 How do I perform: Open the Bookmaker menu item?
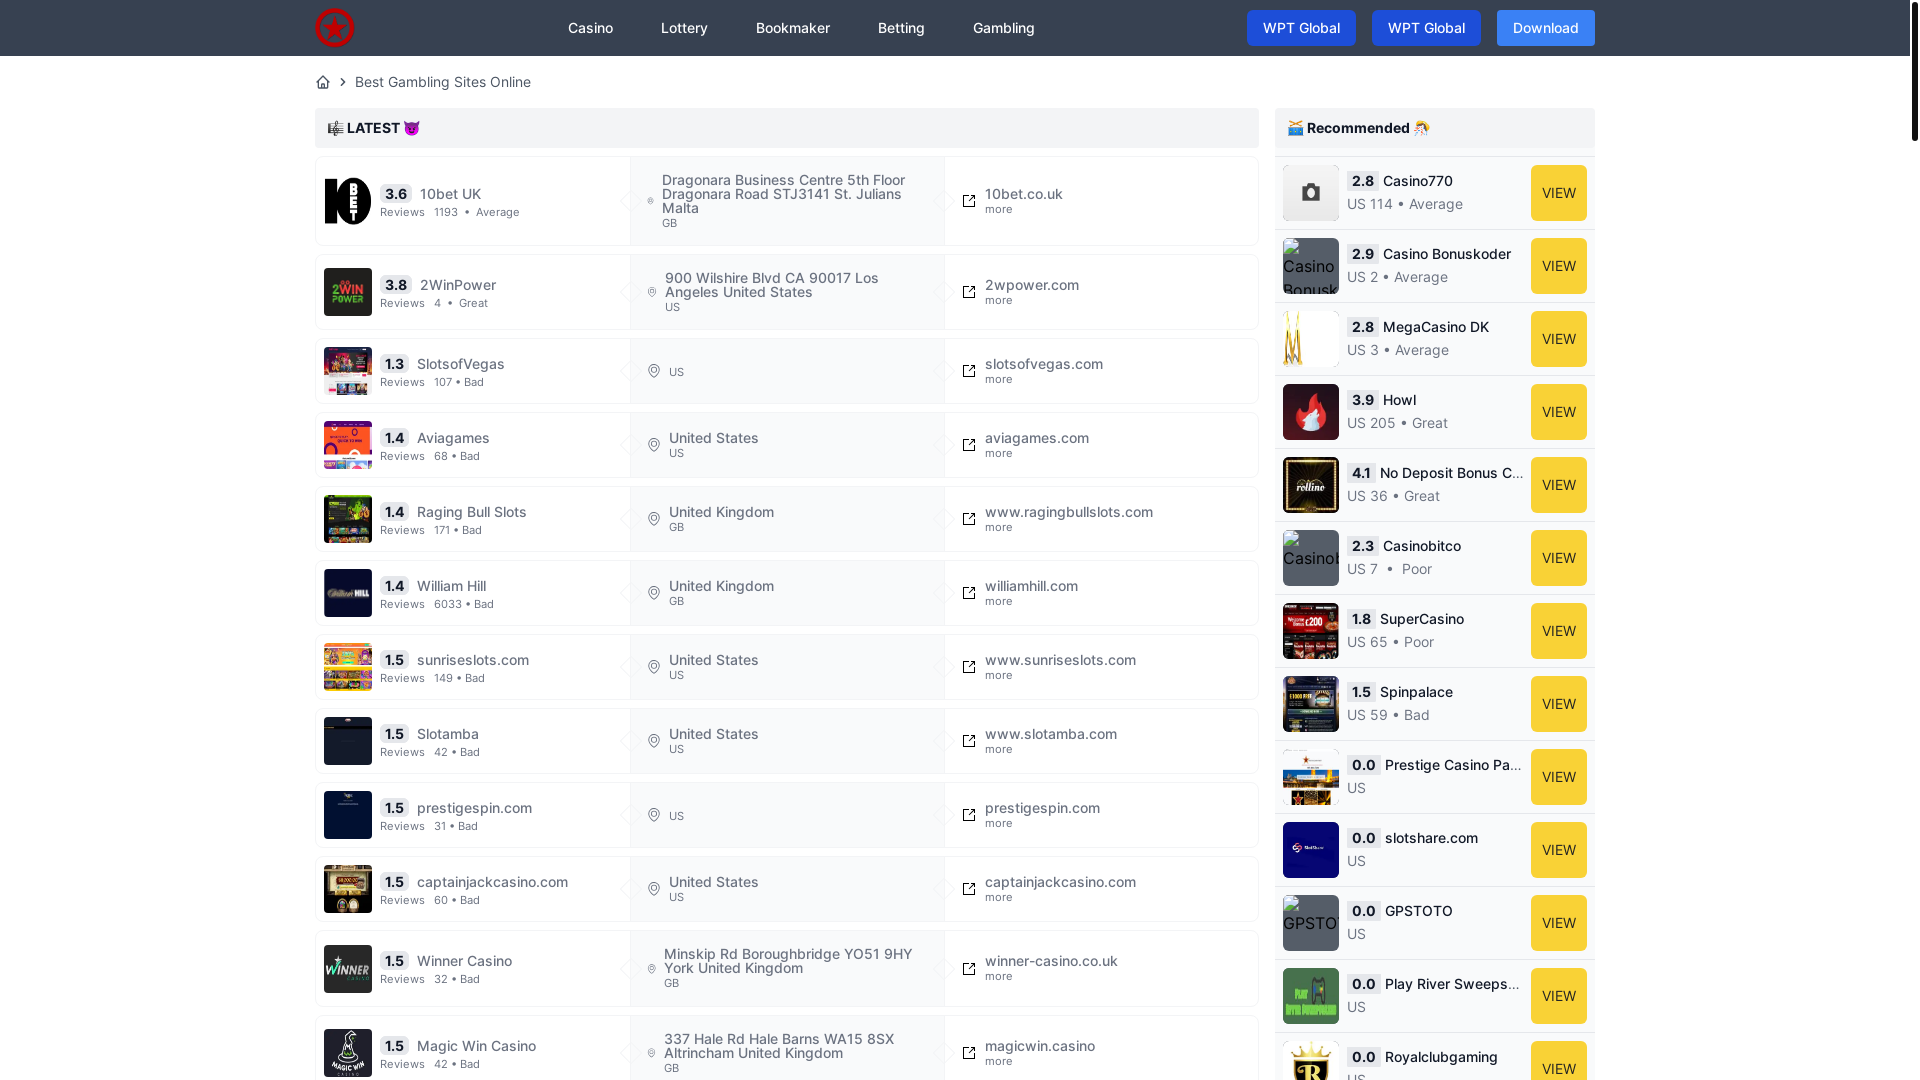click(793, 28)
